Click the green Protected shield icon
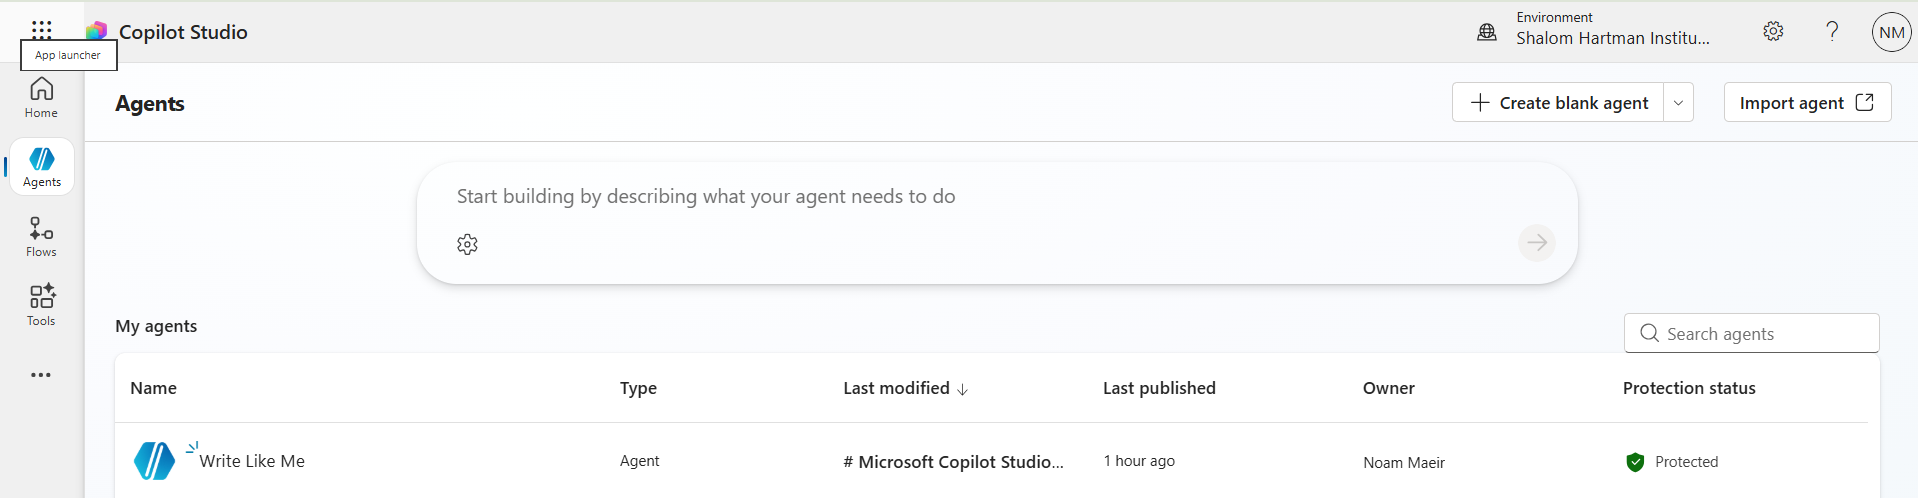Screen dimensions: 1918x498 (1635, 462)
